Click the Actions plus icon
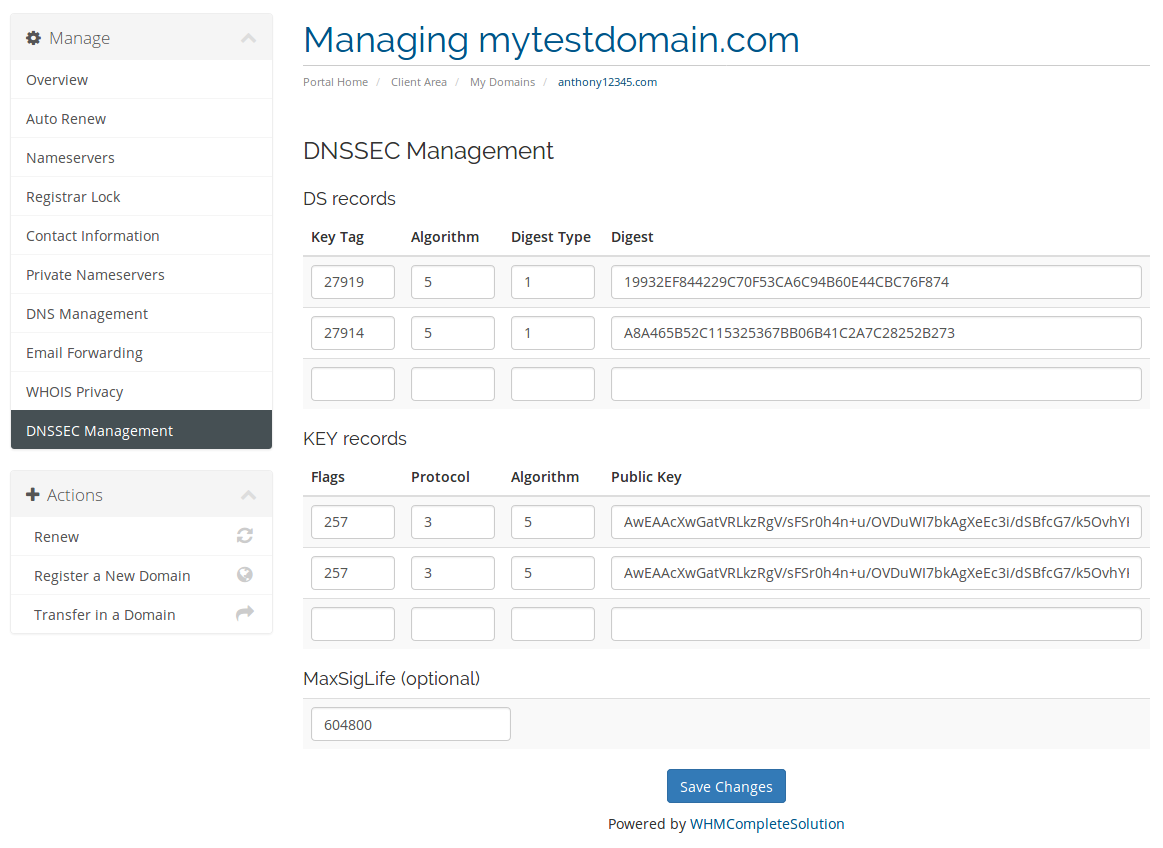The image size is (1163, 848). coord(33,494)
